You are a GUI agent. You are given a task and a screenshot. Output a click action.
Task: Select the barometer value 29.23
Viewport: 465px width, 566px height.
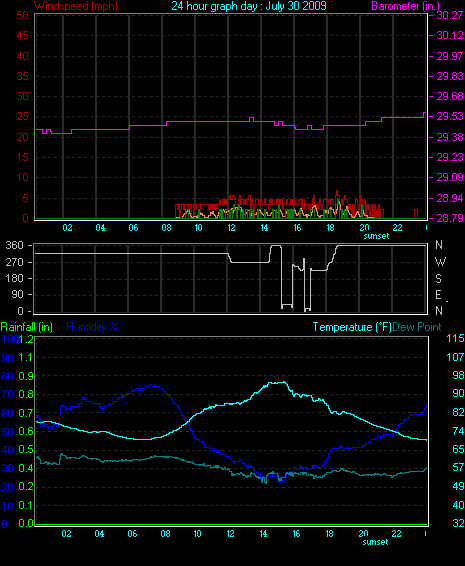[450, 157]
